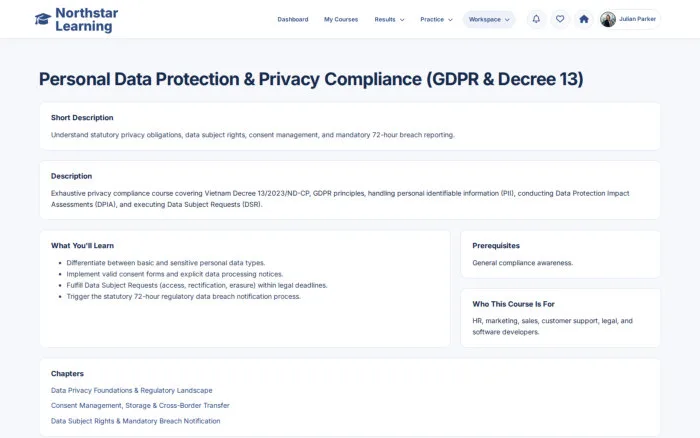Image resolution: width=700 pixels, height=438 pixels.
Task: Click bullet 'Differentiate between basic and sensitive personal data types'
Action: [166, 263]
